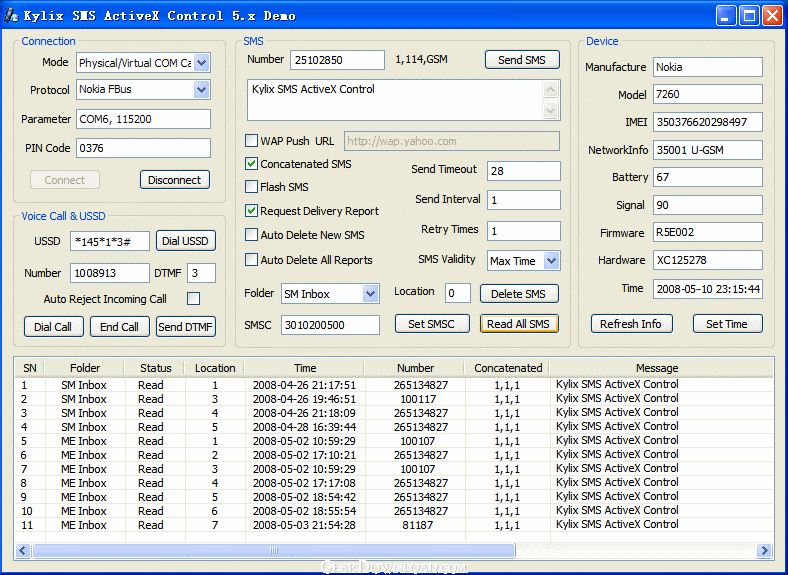Click the IMEI field

pyautogui.click(x=708, y=122)
